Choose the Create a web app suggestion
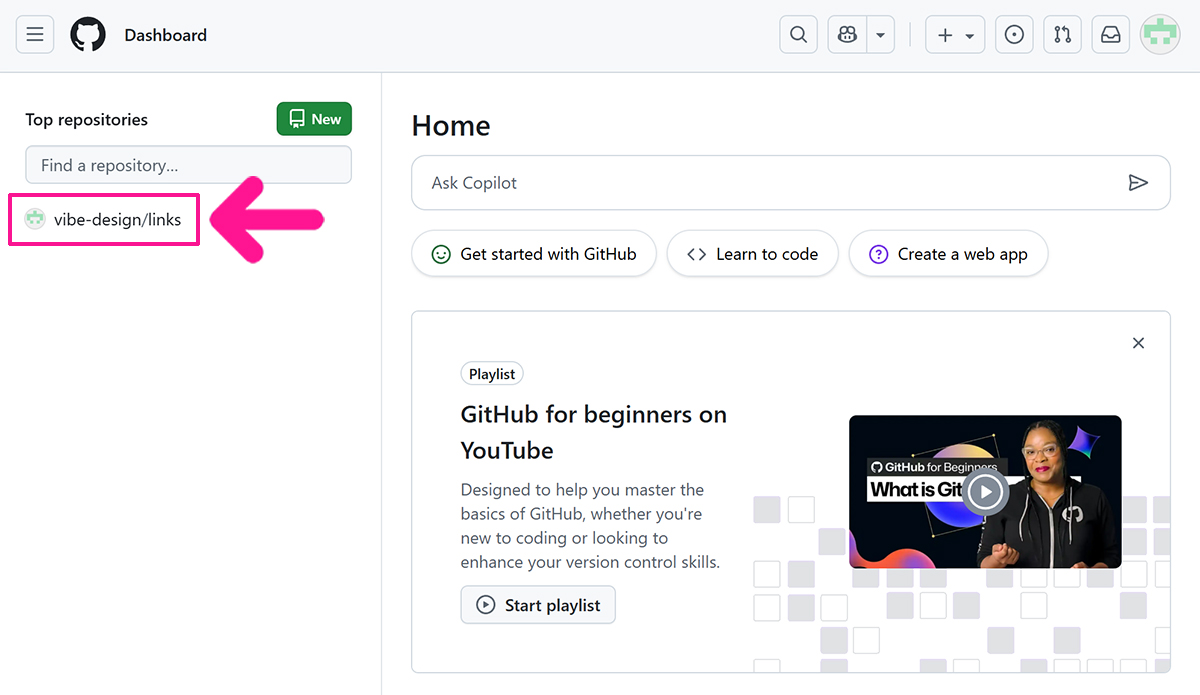This screenshot has width=1200, height=695. tap(947, 254)
